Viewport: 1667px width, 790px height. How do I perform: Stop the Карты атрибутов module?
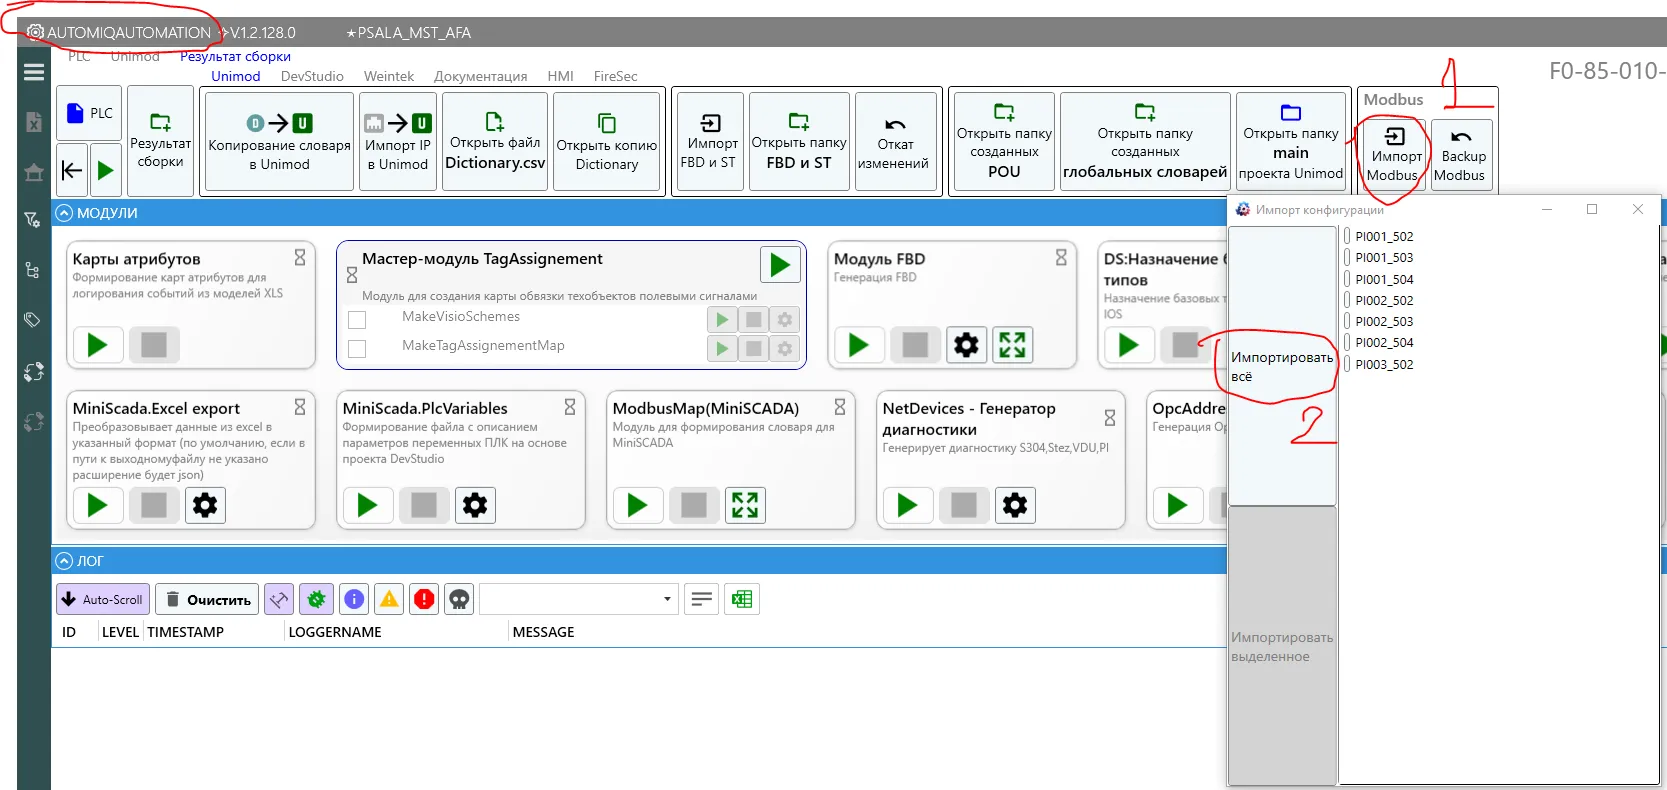(154, 345)
